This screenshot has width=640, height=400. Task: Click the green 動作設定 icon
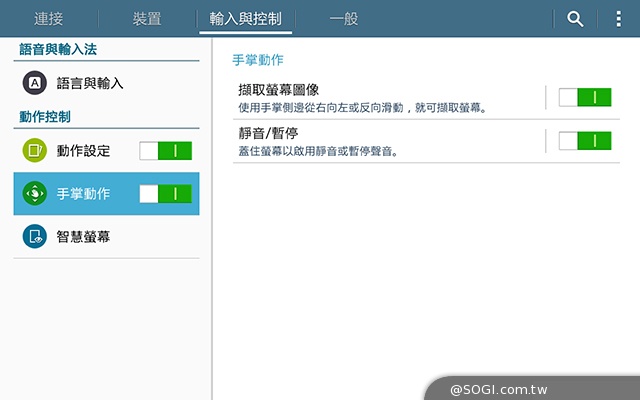coord(34,151)
